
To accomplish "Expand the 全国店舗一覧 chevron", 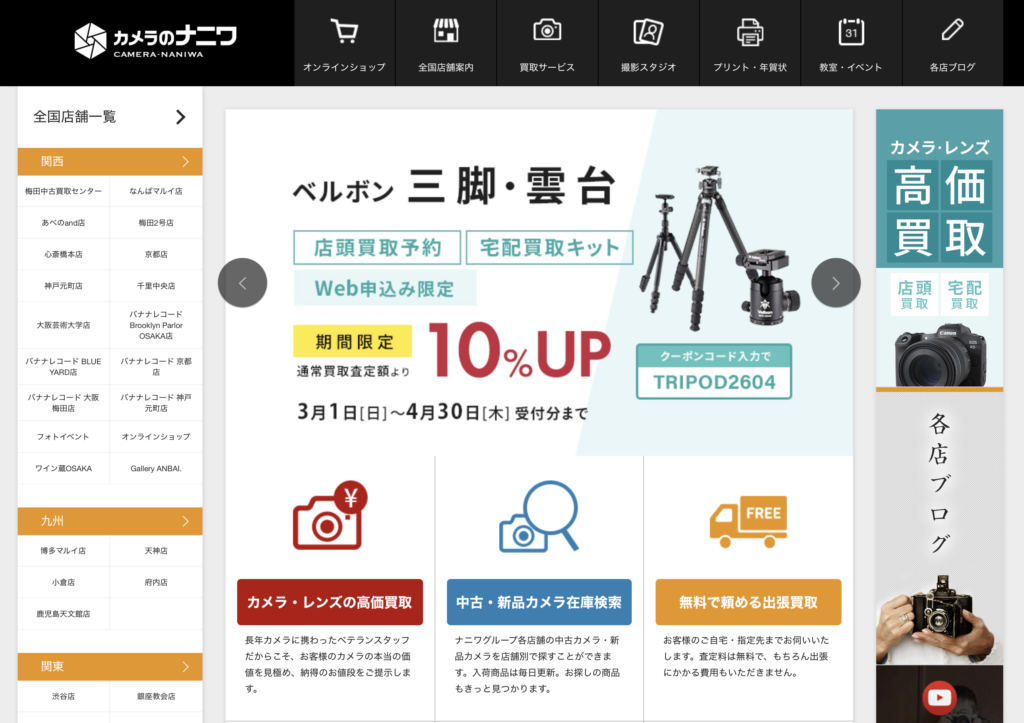I will click(180, 117).
